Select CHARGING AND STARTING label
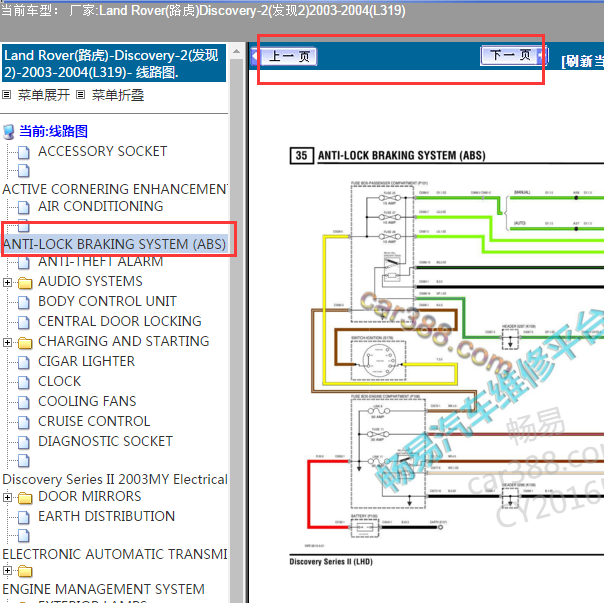Screen dimensions: 604x603 [x=124, y=341]
